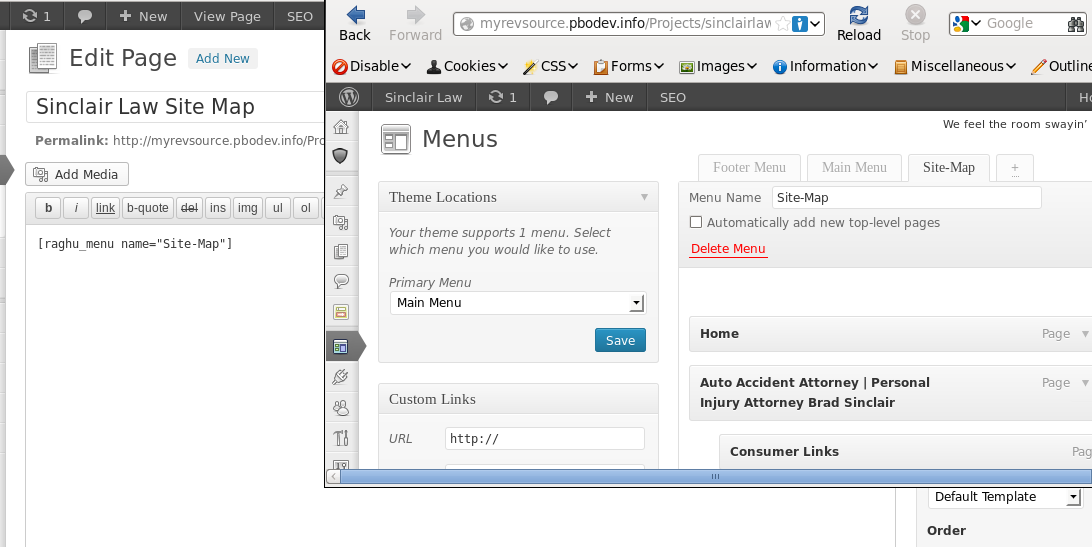Screen dimensions: 1092x547
Task: Click updates icon in Edit Page admin bar
Action: [29, 15]
